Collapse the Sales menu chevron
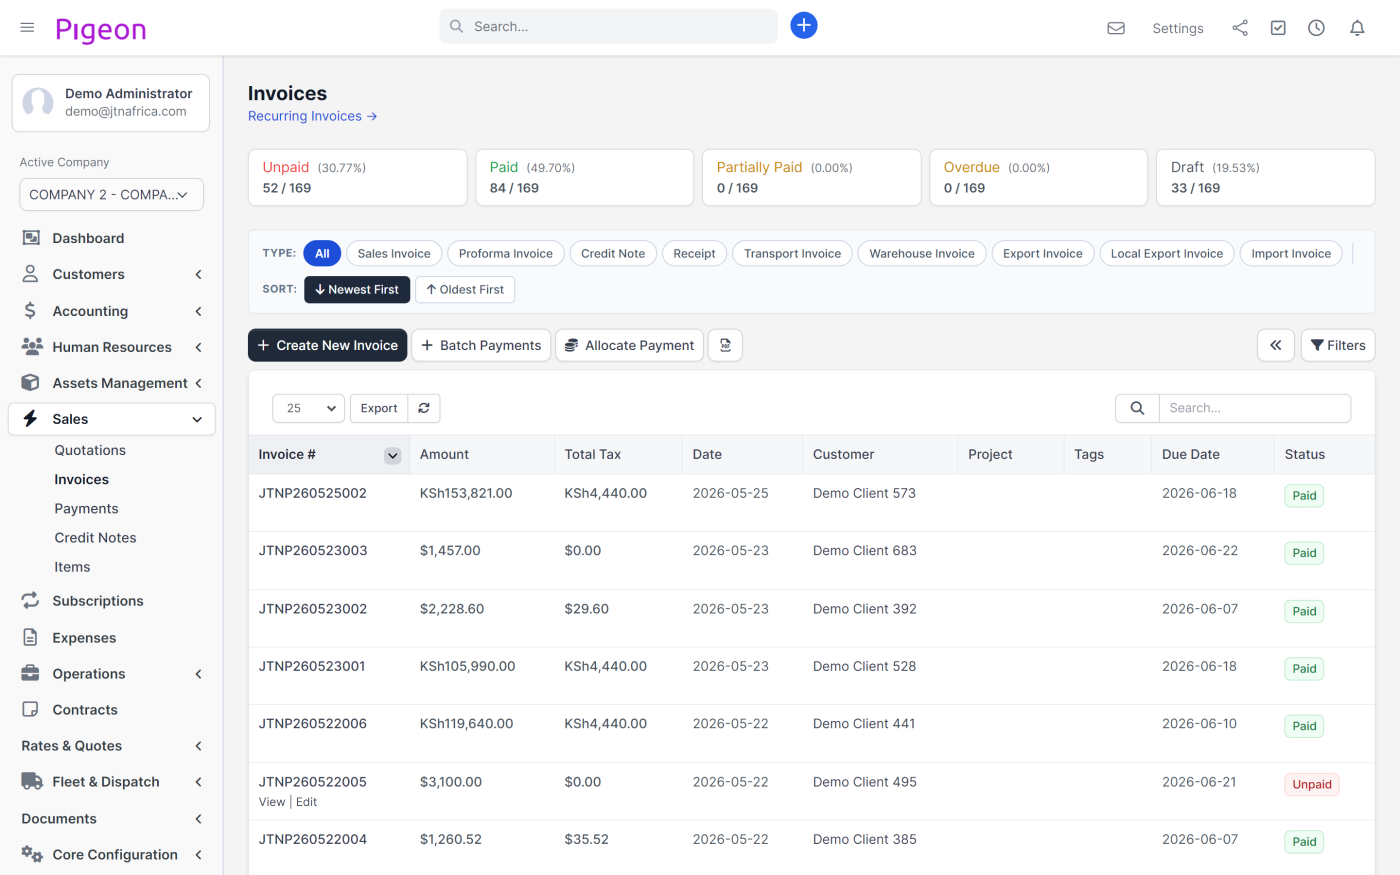This screenshot has height=875, width=1400. click(197, 419)
